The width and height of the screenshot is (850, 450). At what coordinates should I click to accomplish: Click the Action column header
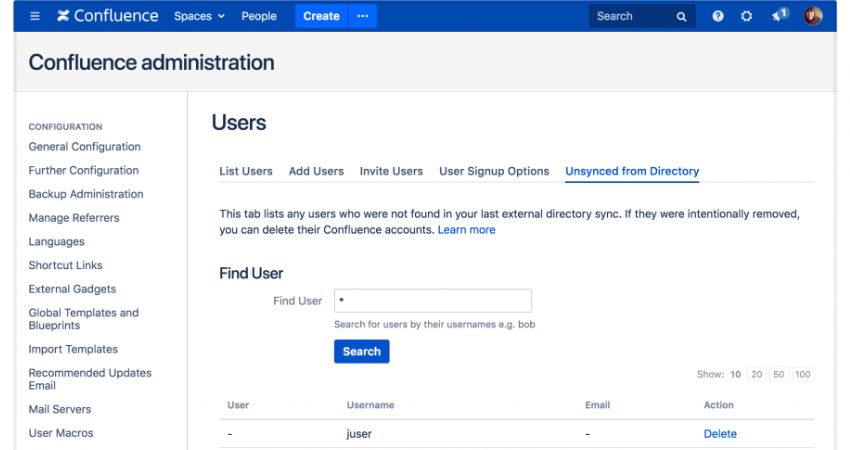coord(718,405)
